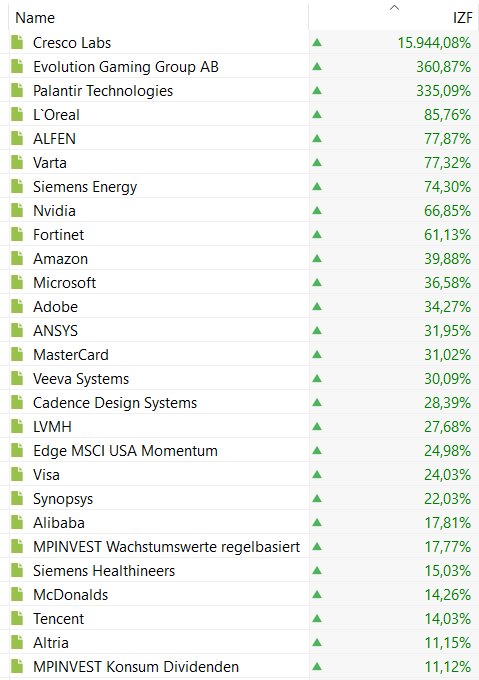Viewport: 479px width, 680px height.
Task: Click the green file icon beside Nvidia
Action: 17,211
